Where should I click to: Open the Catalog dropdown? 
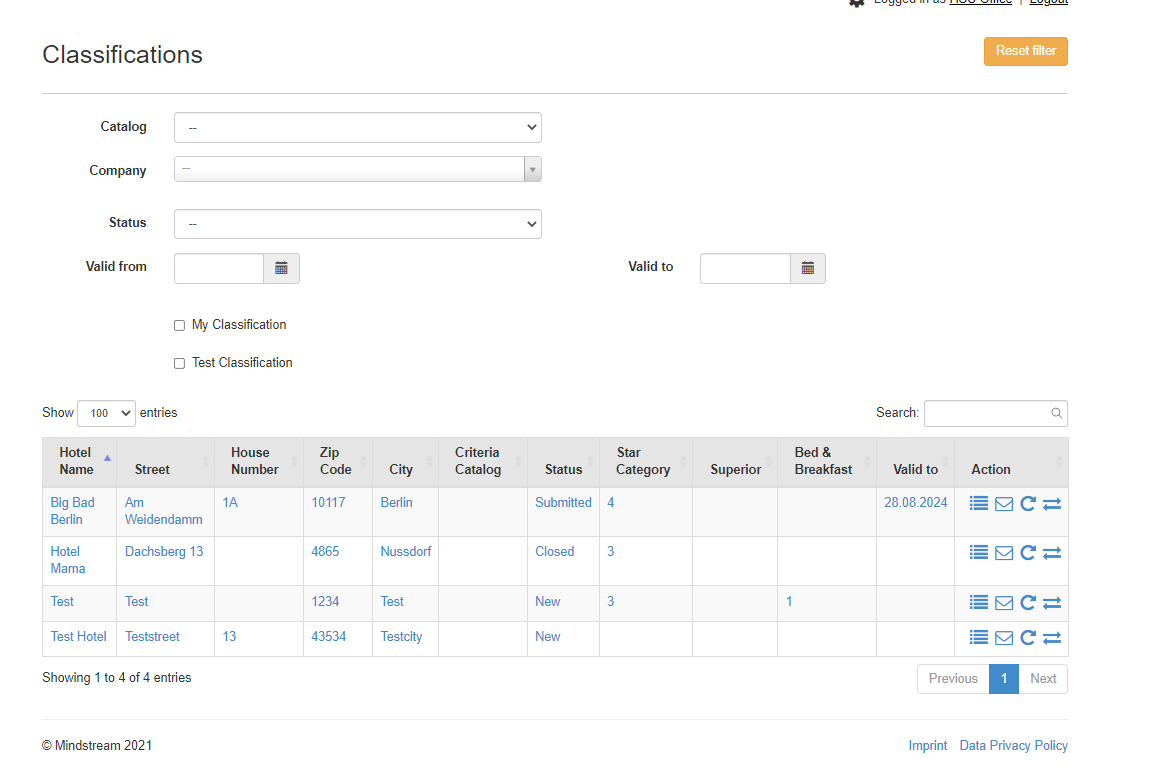[357, 128]
